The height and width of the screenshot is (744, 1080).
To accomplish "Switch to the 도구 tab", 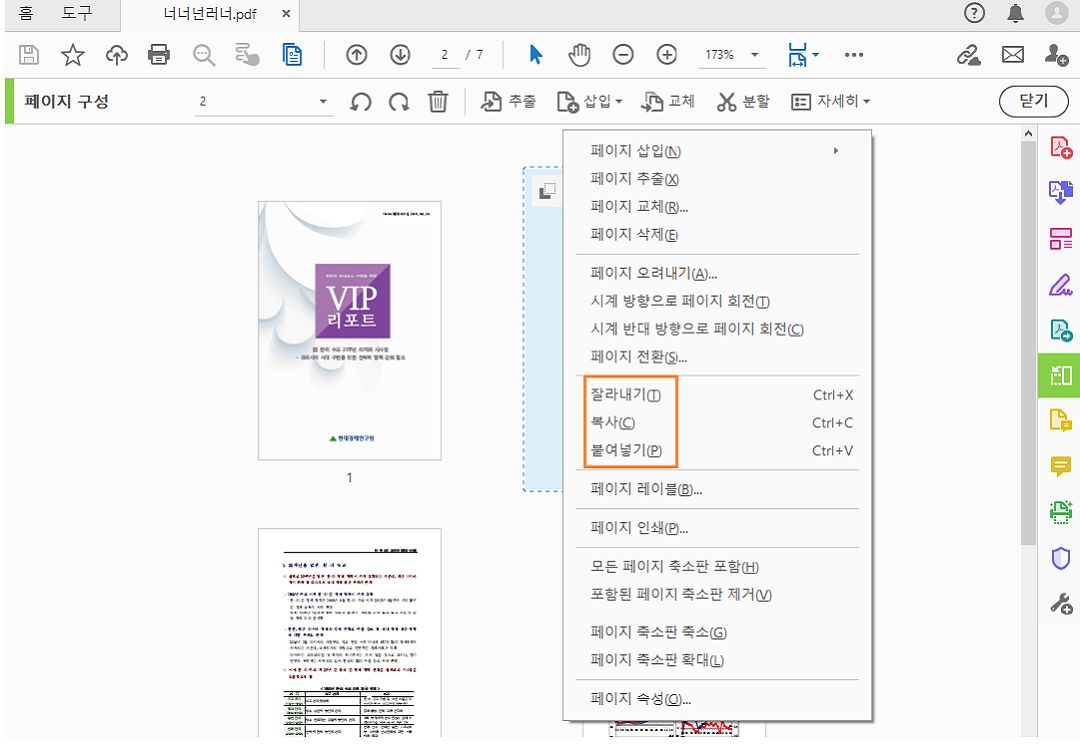I will click(78, 14).
